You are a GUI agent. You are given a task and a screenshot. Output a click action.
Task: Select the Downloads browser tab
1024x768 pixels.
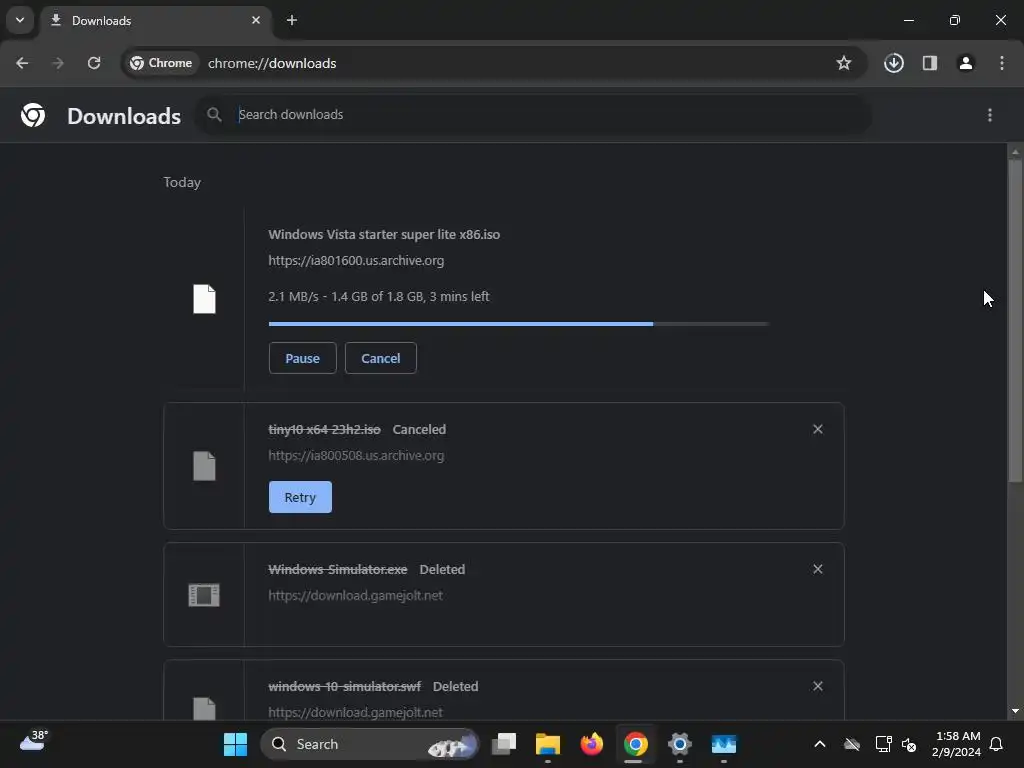coord(153,21)
